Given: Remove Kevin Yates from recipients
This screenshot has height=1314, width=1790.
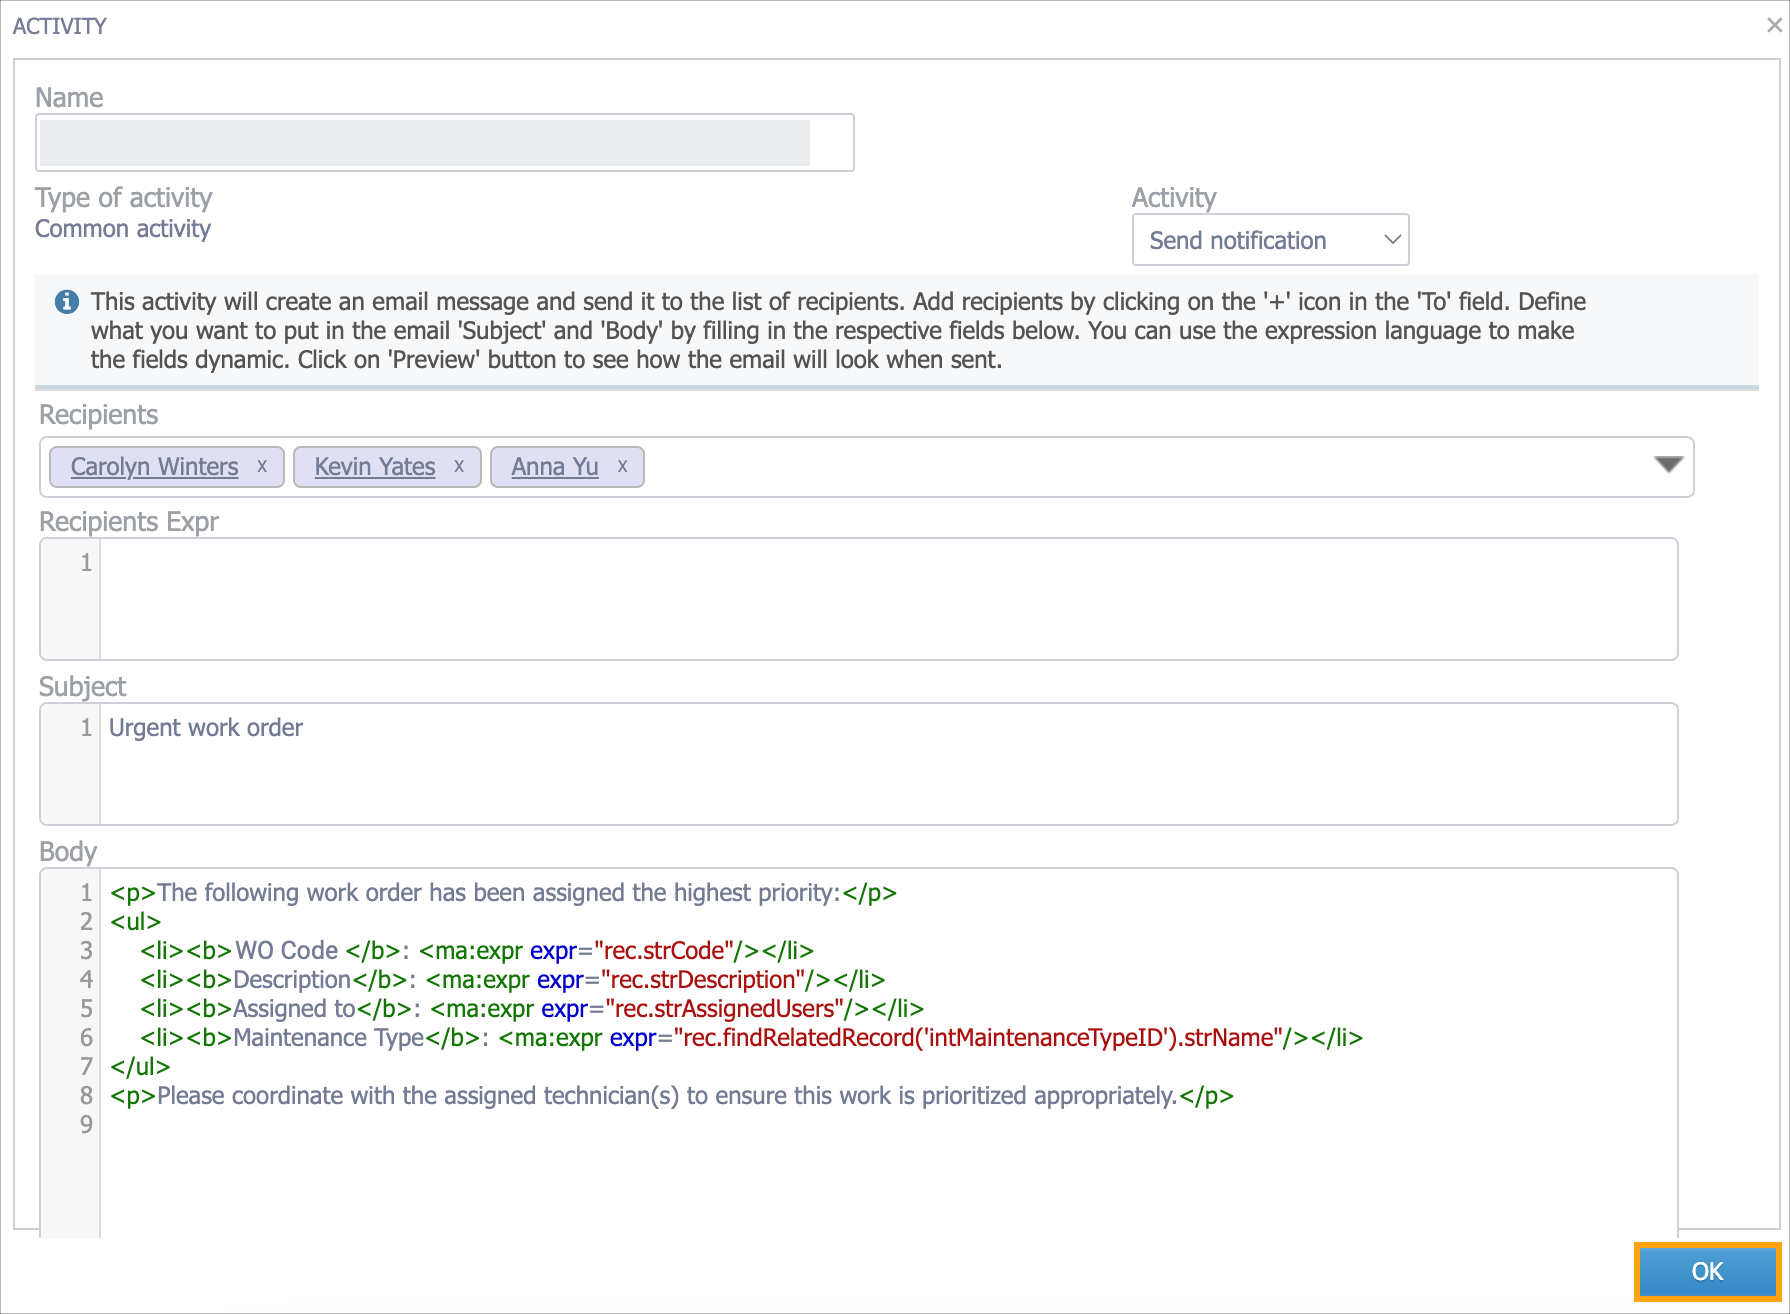Looking at the screenshot, I should point(459,466).
